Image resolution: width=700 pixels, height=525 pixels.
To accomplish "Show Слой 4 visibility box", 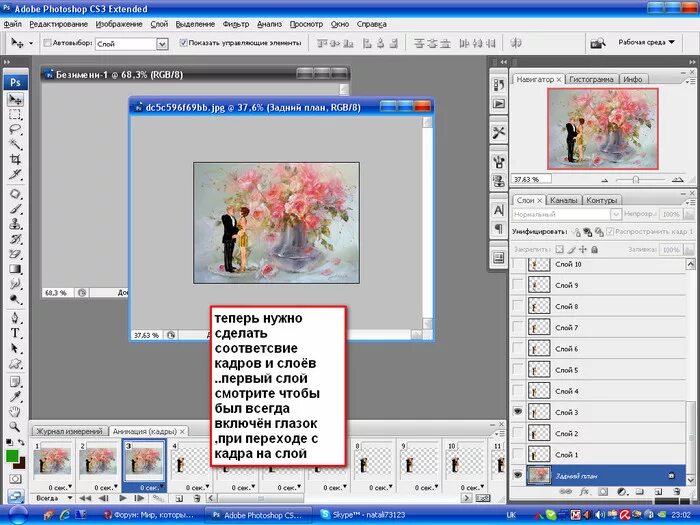I will (518, 391).
